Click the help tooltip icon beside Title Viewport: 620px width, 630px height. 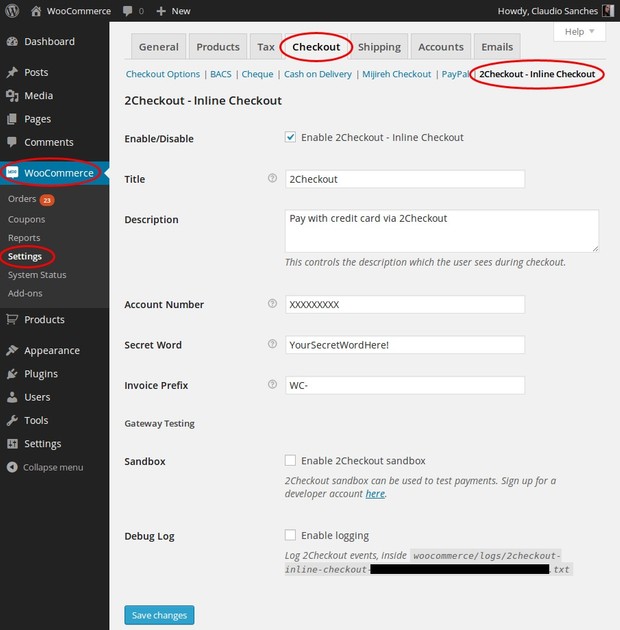pyautogui.click(x=272, y=178)
